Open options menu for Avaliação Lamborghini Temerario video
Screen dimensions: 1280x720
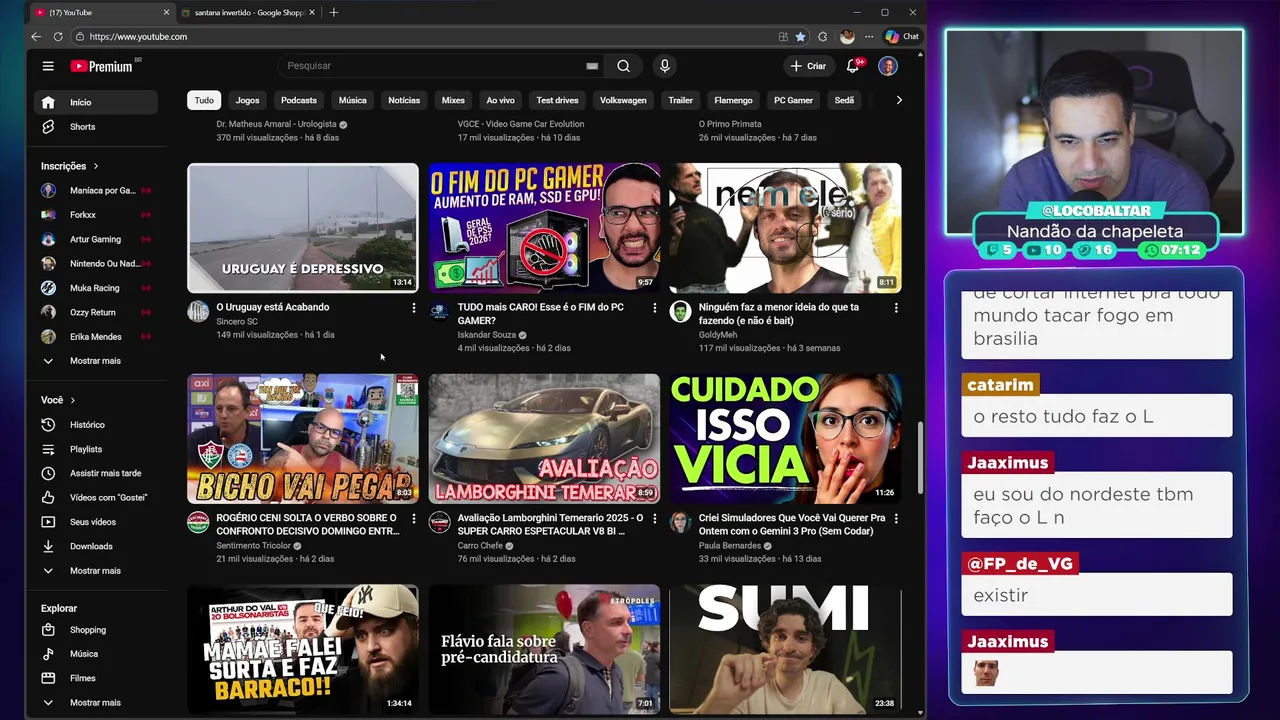(655, 519)
